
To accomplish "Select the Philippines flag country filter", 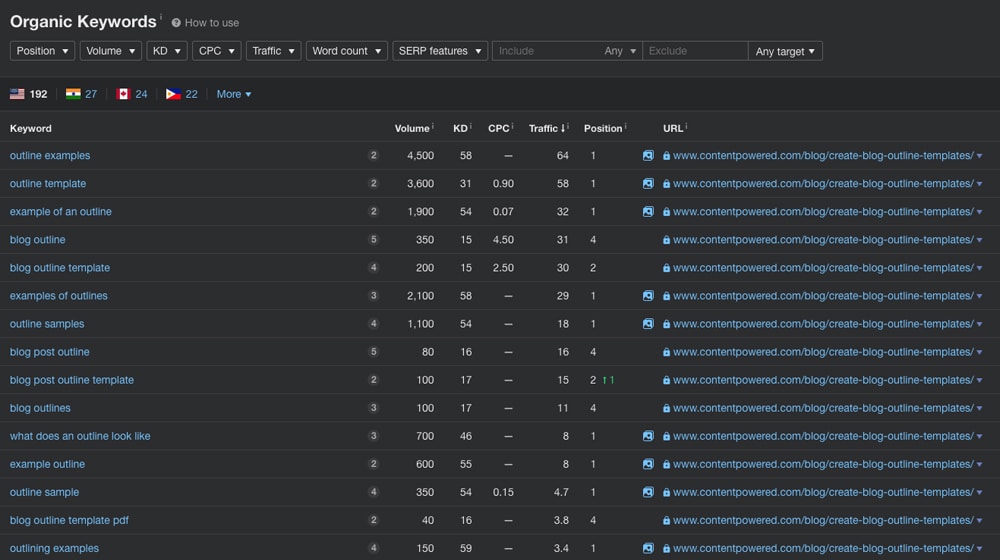I will 173,94.
